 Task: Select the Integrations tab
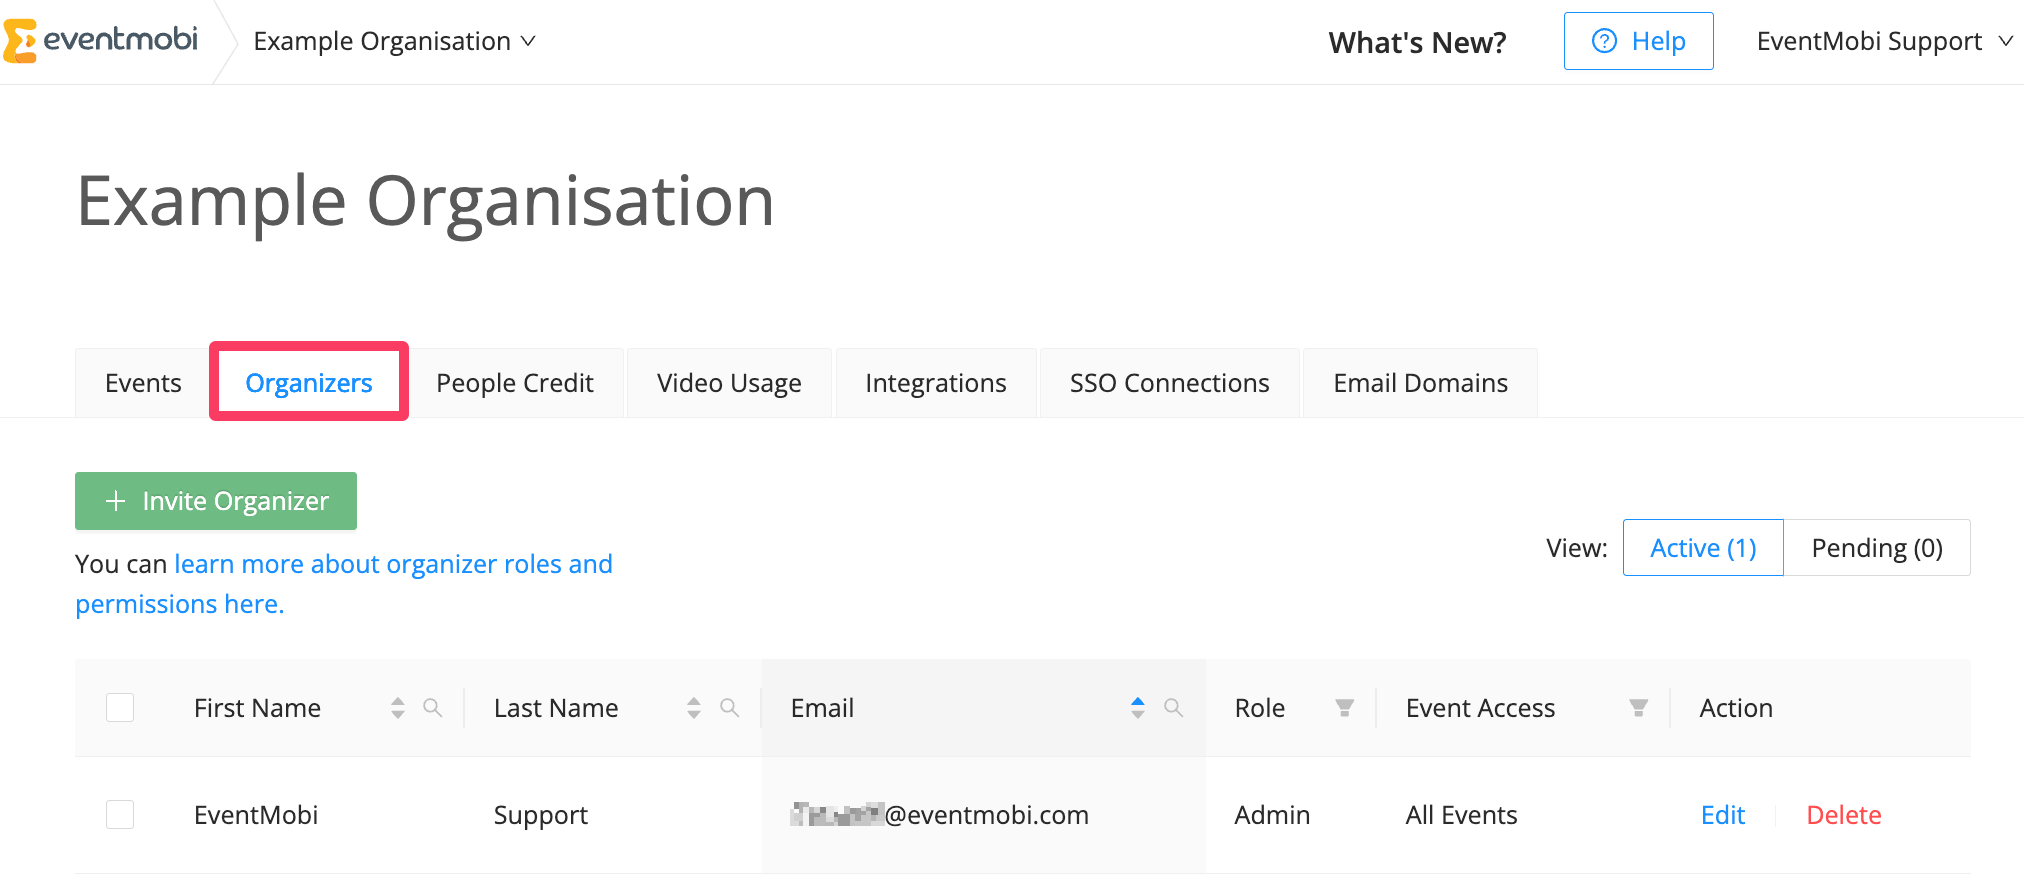pyautogui.click(x=936, y=383)
